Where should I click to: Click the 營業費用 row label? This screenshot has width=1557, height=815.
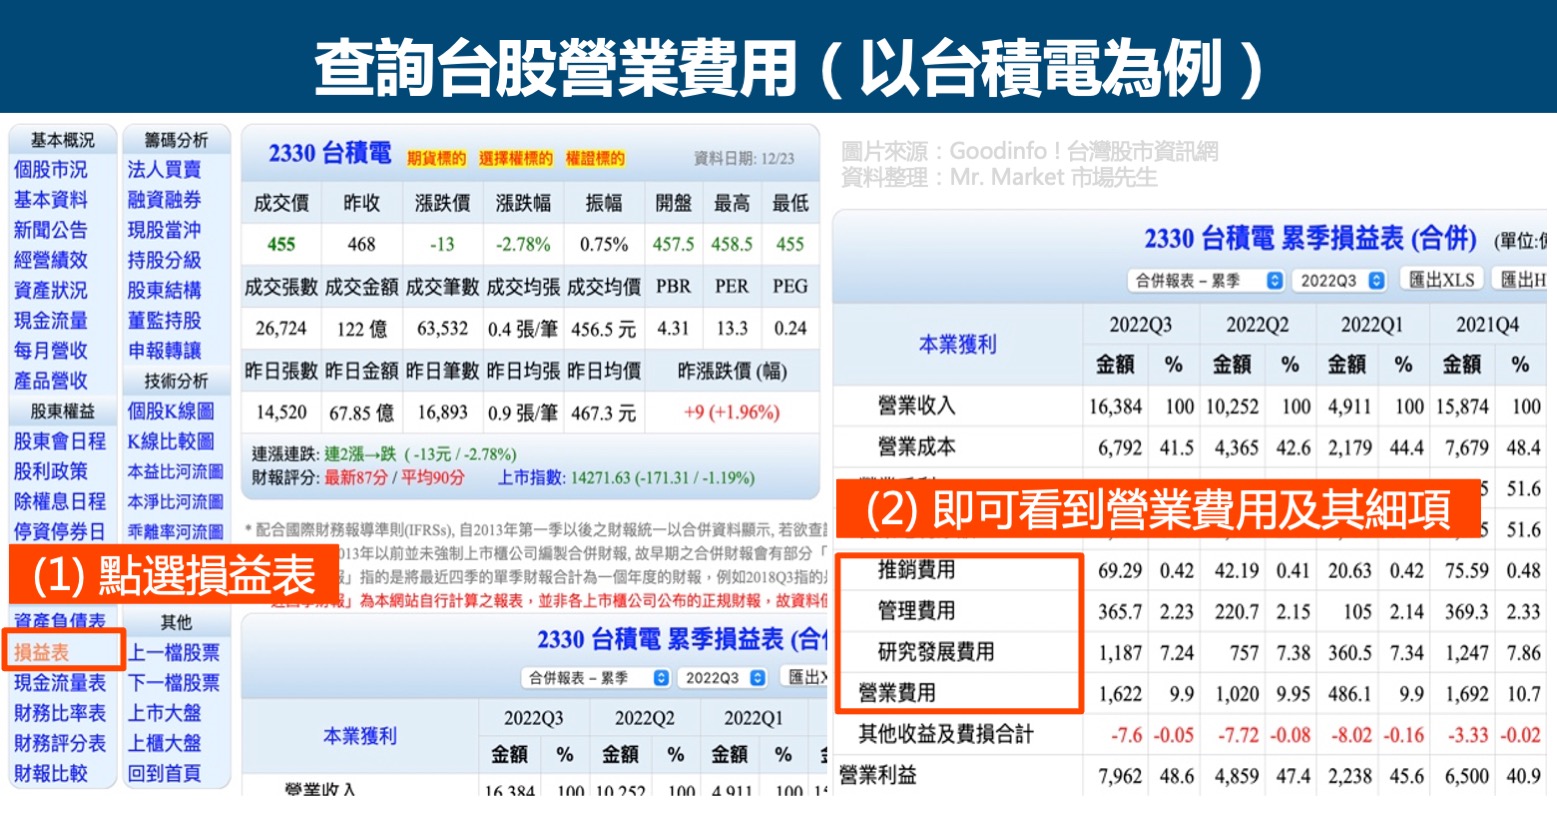[x=897, y=693]
